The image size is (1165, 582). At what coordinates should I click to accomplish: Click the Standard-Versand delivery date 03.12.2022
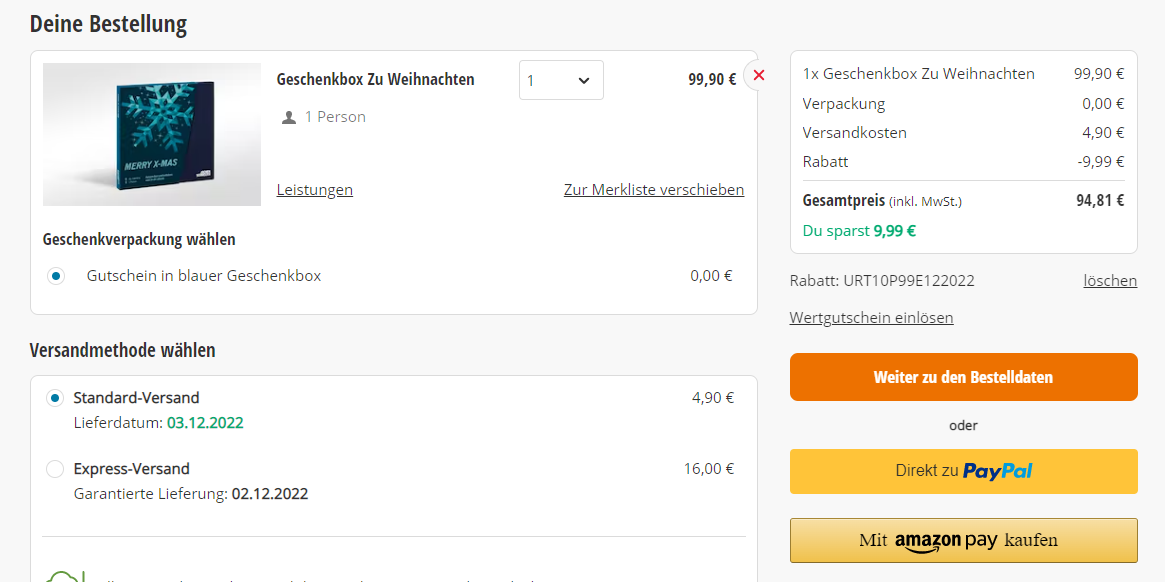coord(205,424)
